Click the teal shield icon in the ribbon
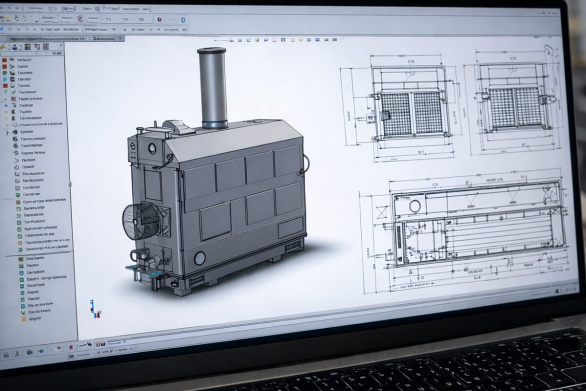Screen dimensions: 586x391 click(x=183, y=20)
